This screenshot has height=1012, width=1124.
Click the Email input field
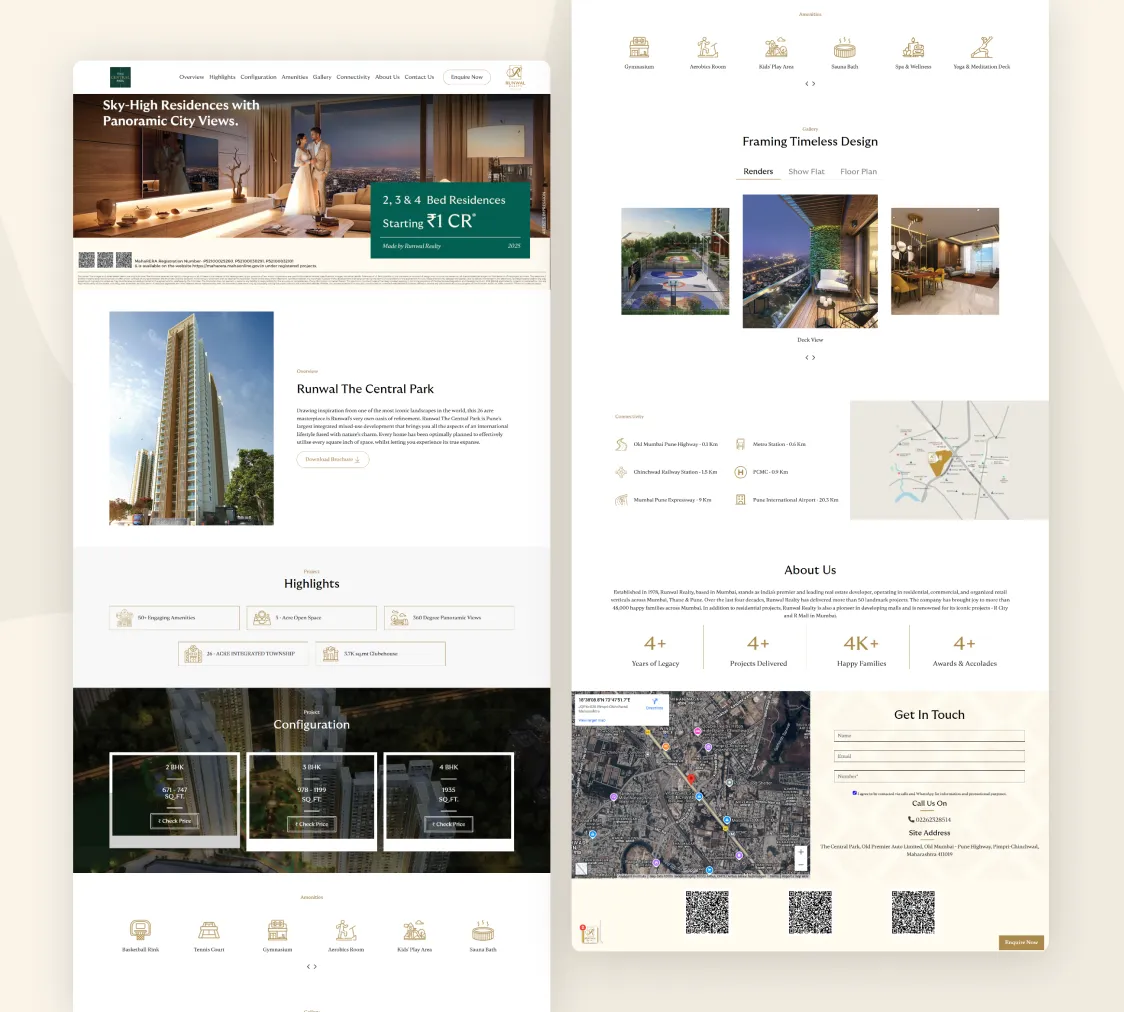(x=929, y=756)
